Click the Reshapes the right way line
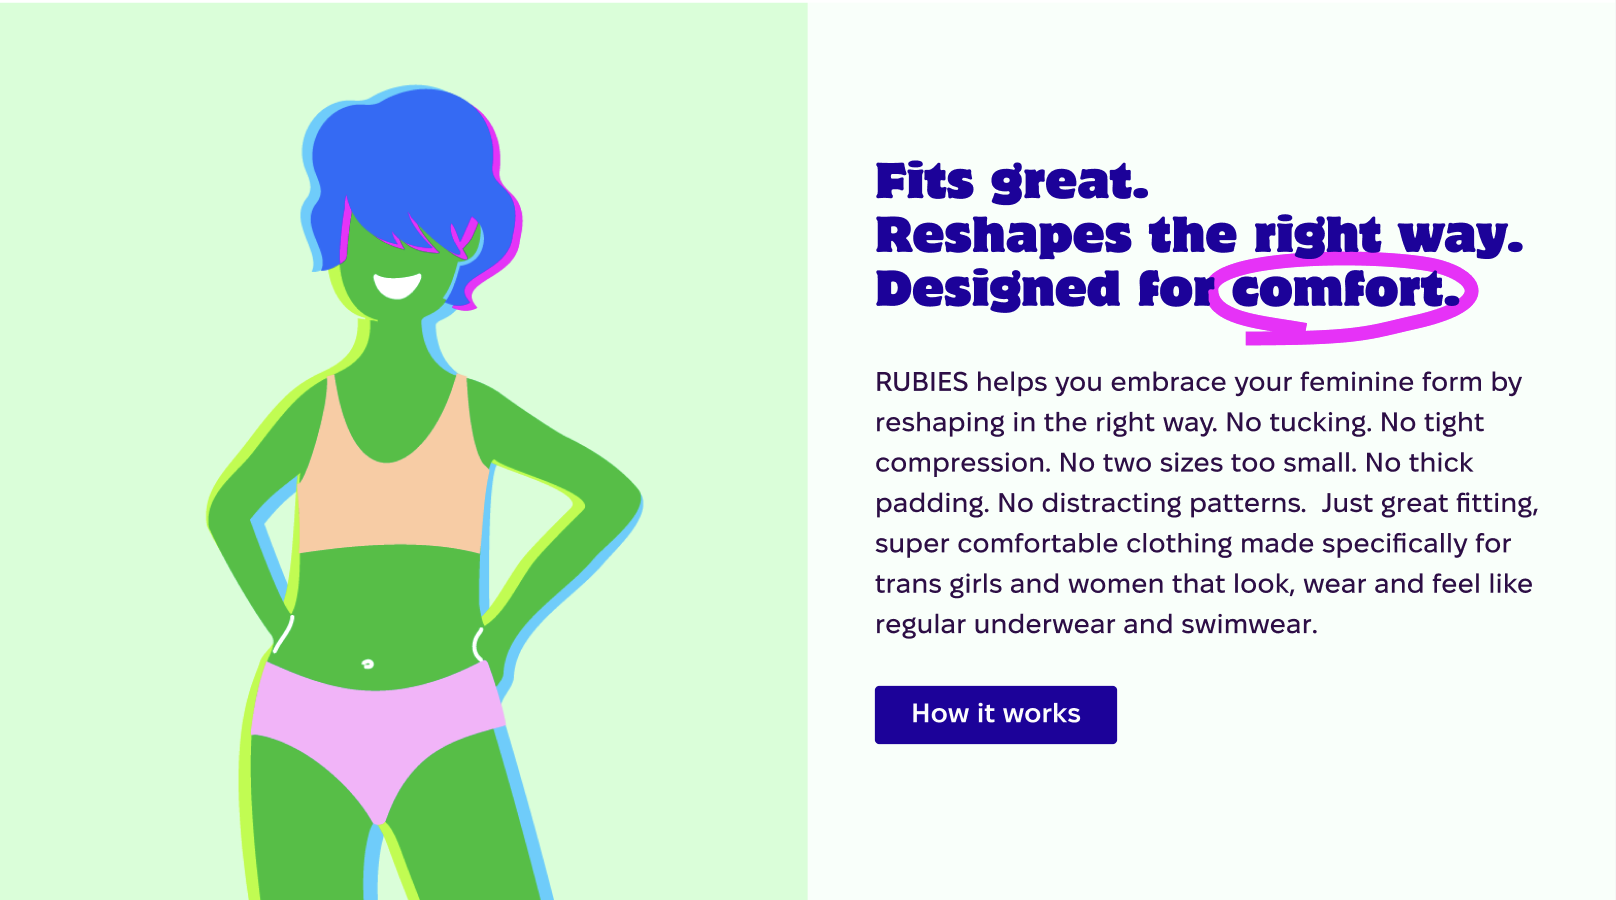Viewport: 1616px width, 900px height. pos(1199,236)
